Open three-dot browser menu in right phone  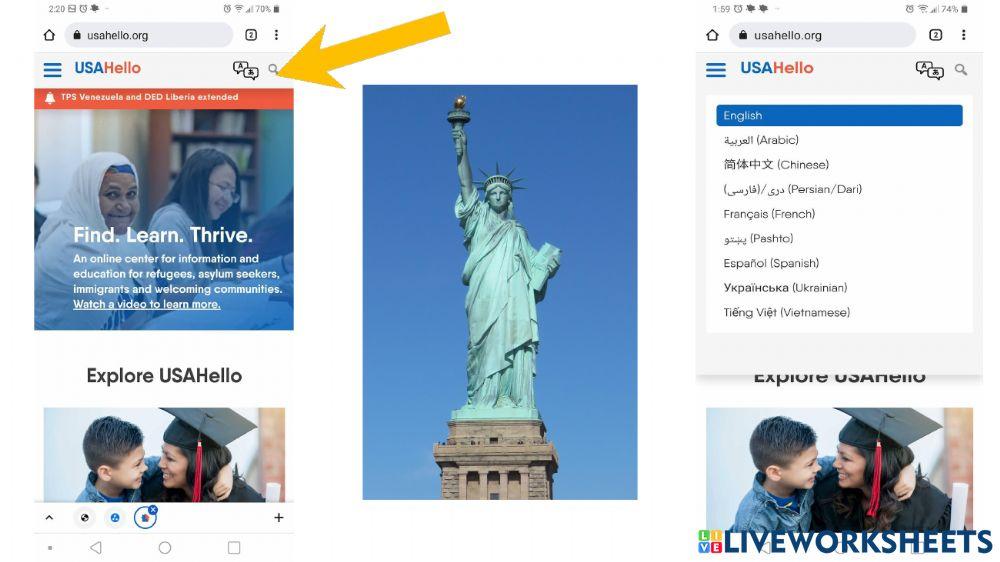964,35
